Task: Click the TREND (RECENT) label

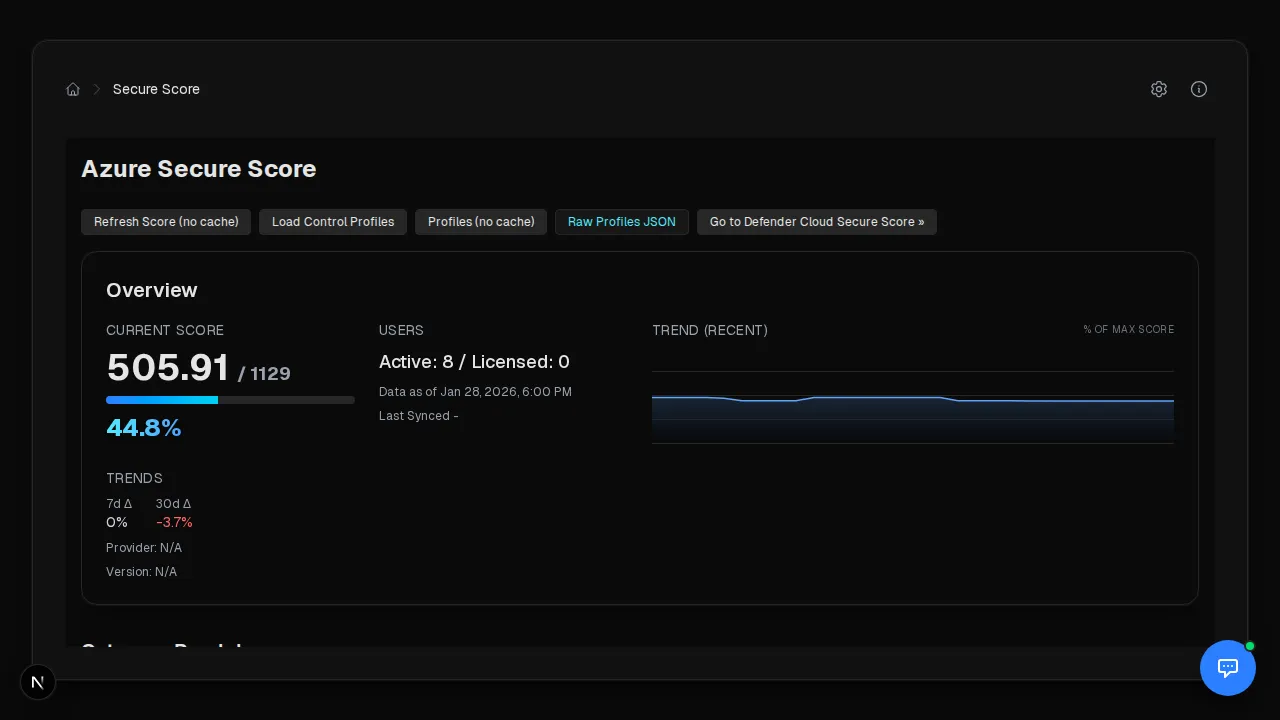Action: click(x=710, y=330)
